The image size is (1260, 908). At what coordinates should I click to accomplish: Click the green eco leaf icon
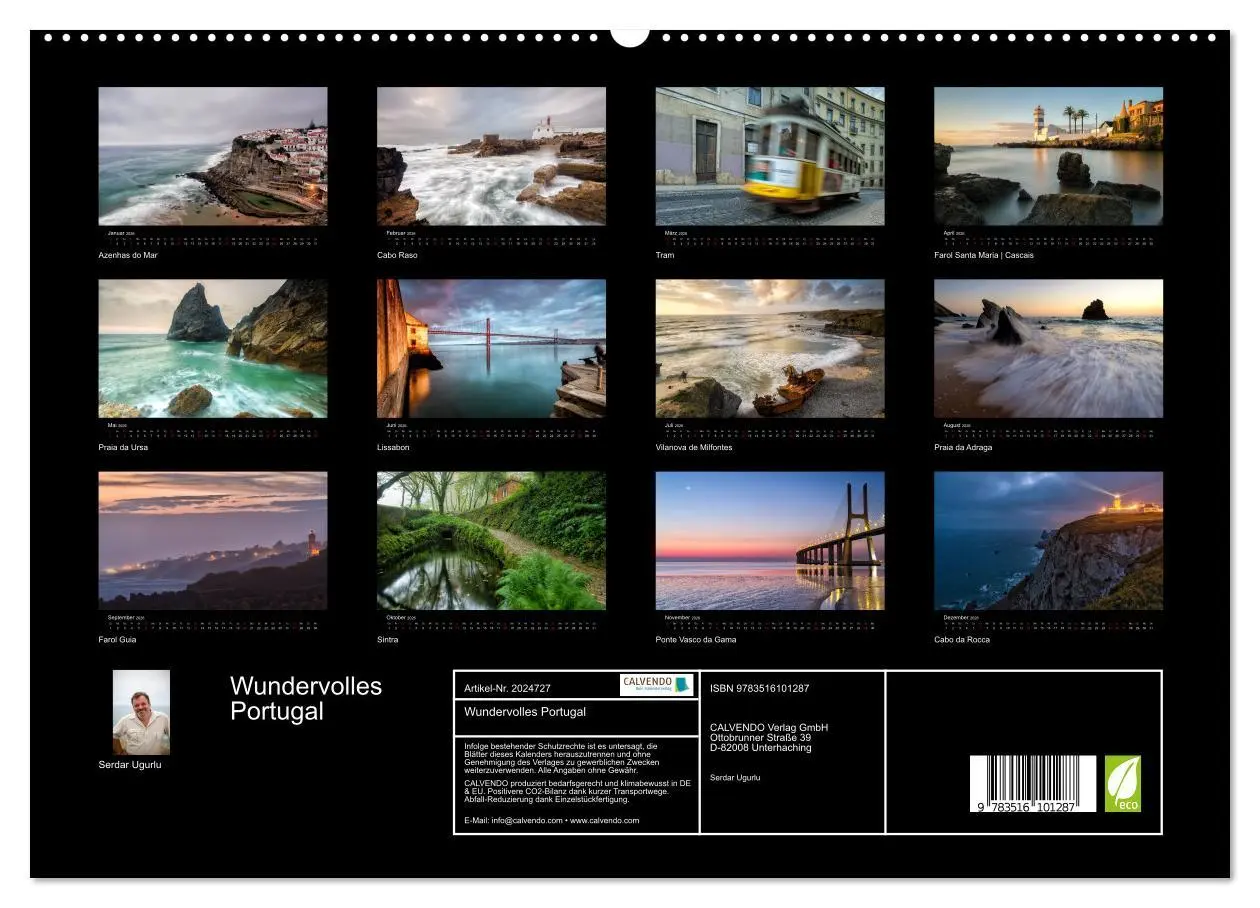[x=1122, y=783]
